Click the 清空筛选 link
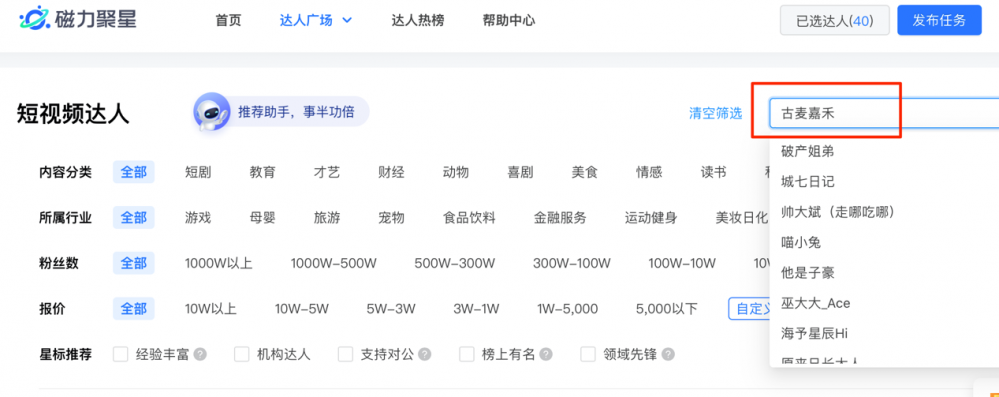The width and height of the screenshot is (999, 397). click(x=715, y=113)
